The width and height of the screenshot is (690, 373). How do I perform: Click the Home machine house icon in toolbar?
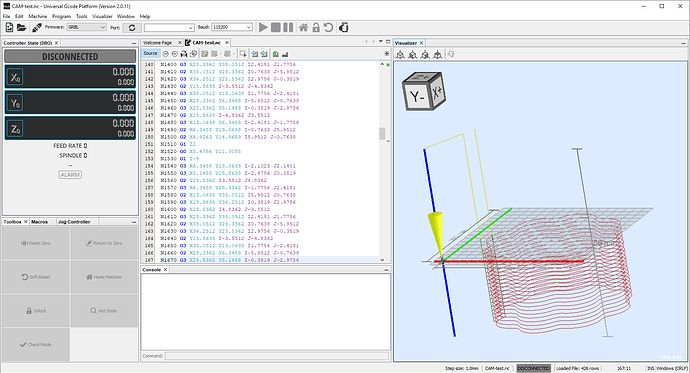click(x=303, y=27)
